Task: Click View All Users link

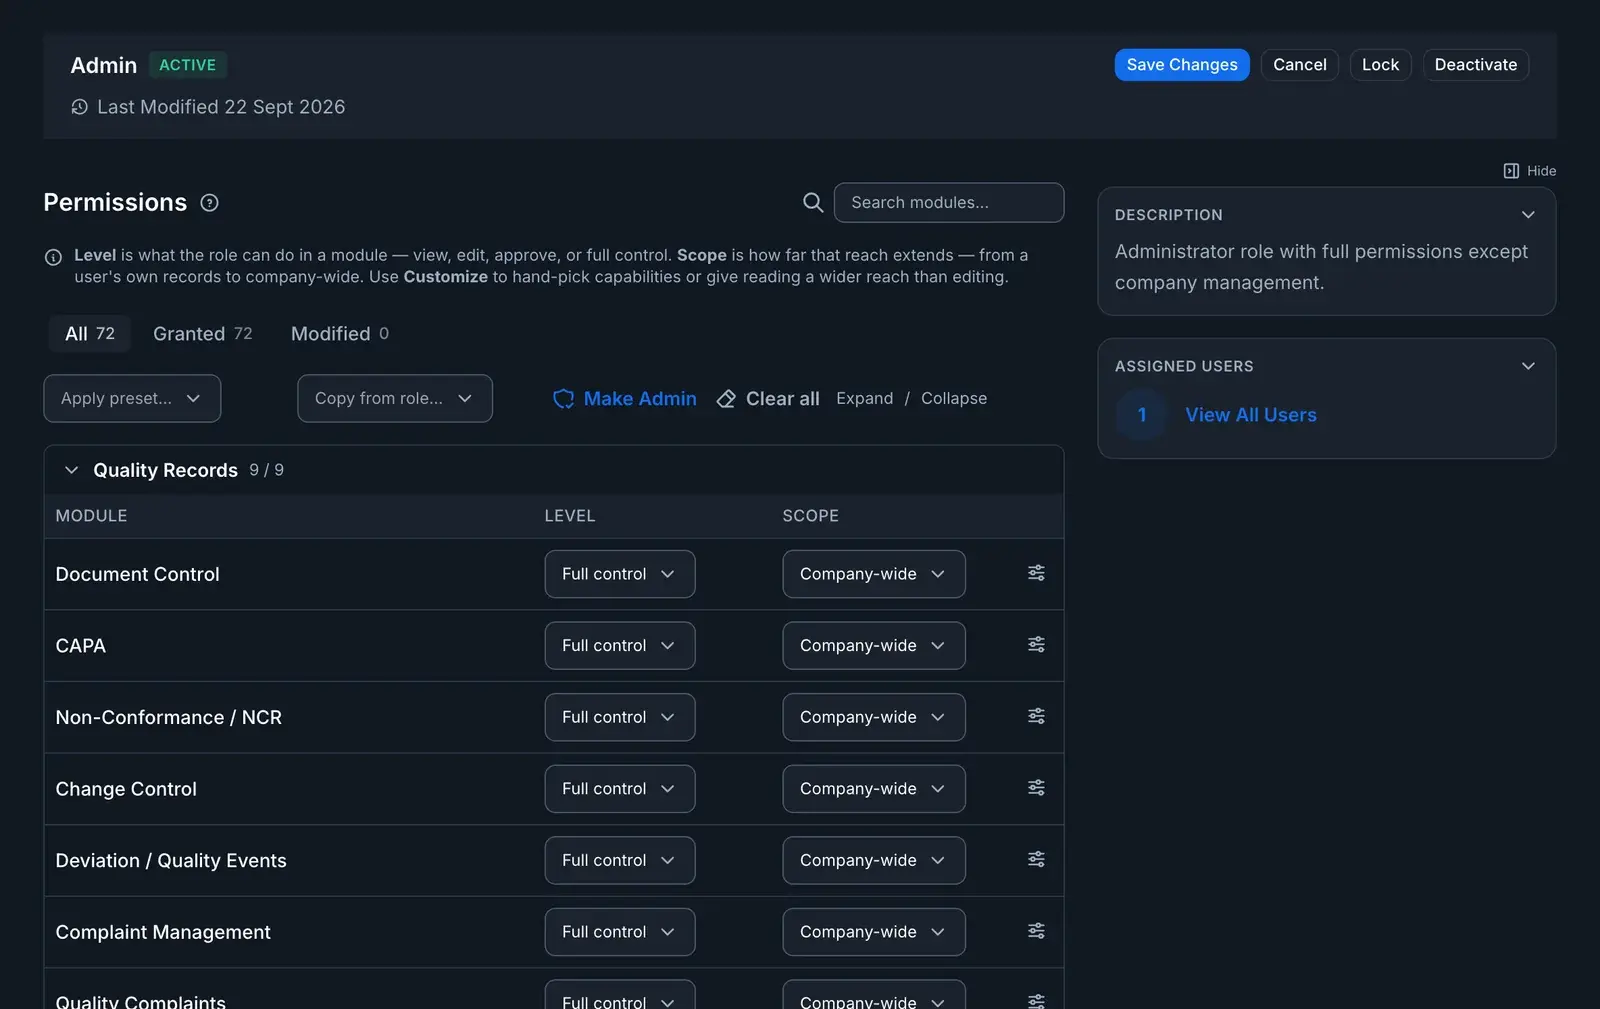Action: point(1251,415)
